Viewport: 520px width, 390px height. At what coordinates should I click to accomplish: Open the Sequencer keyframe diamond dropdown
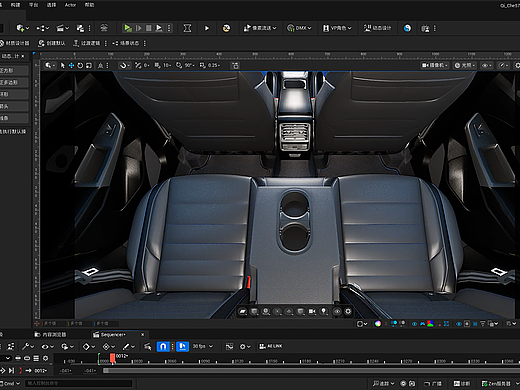tap(89, 347)
